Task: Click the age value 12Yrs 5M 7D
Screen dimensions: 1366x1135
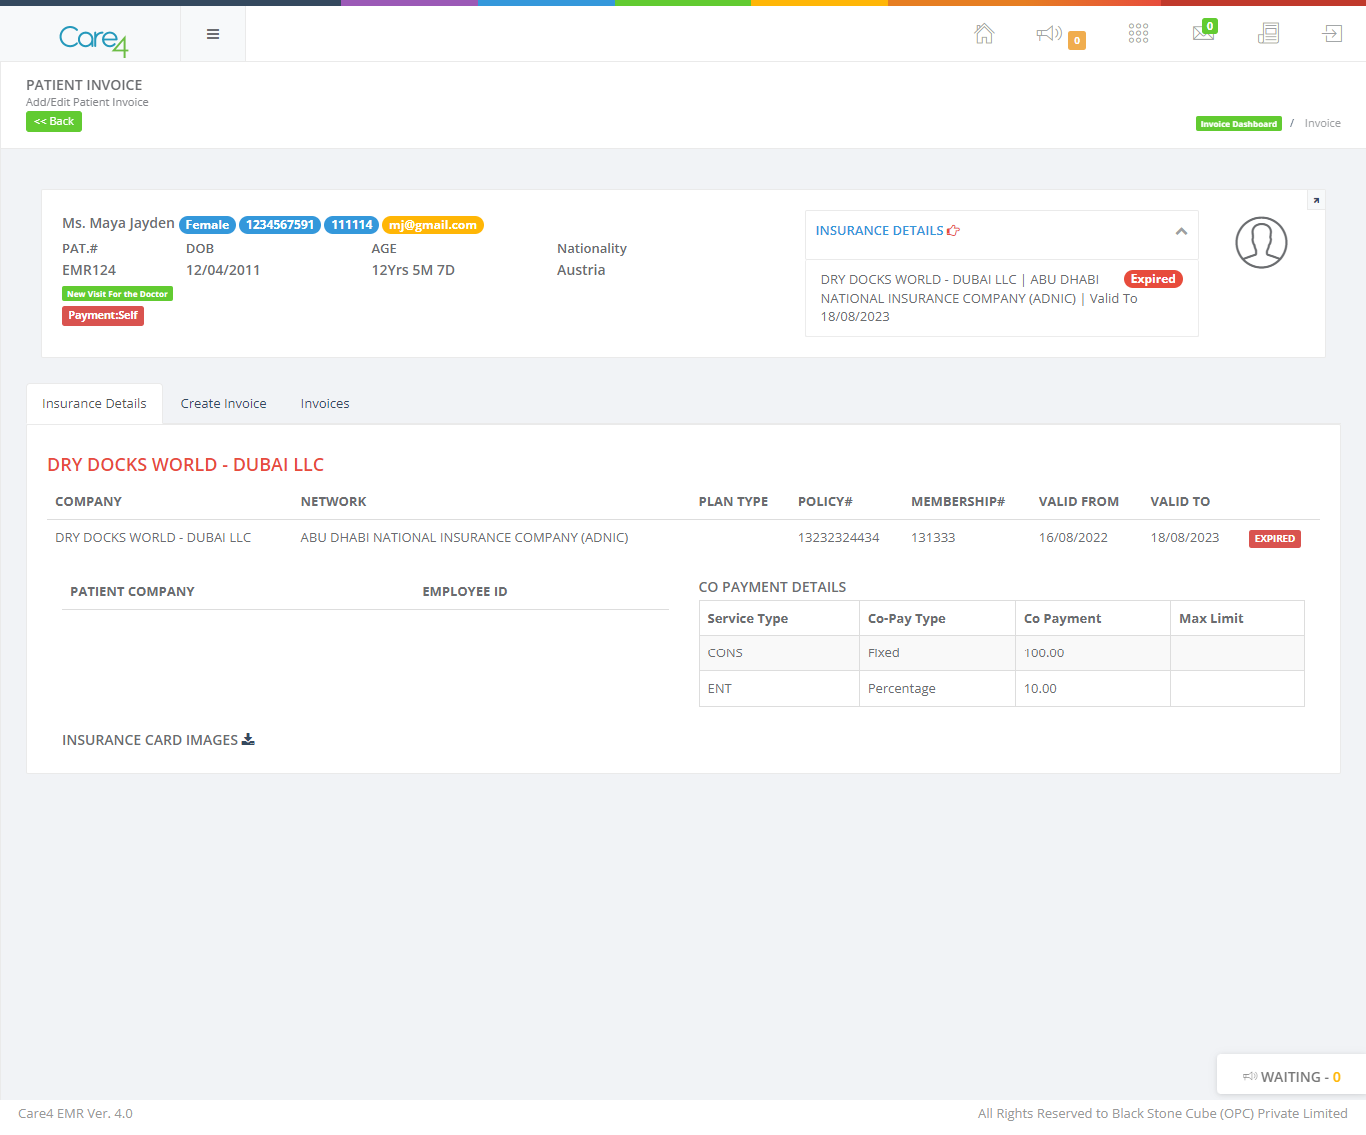Action: 413,270
